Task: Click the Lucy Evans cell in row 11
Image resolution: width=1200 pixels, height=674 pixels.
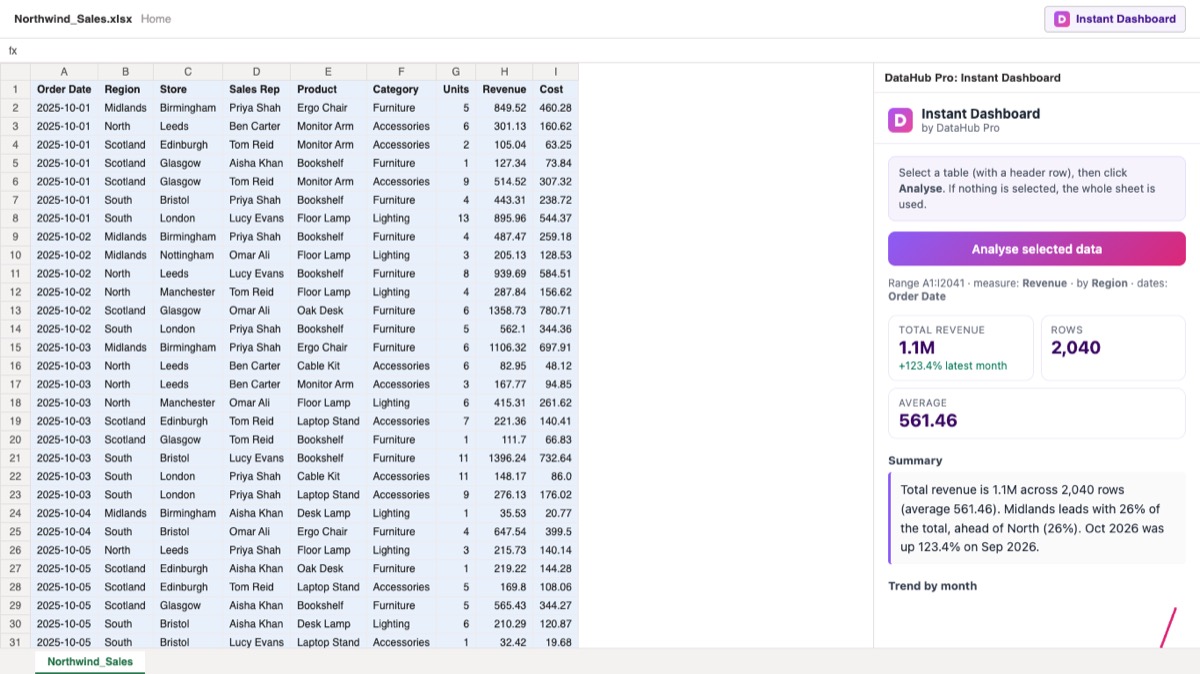Action: (256, 273)
